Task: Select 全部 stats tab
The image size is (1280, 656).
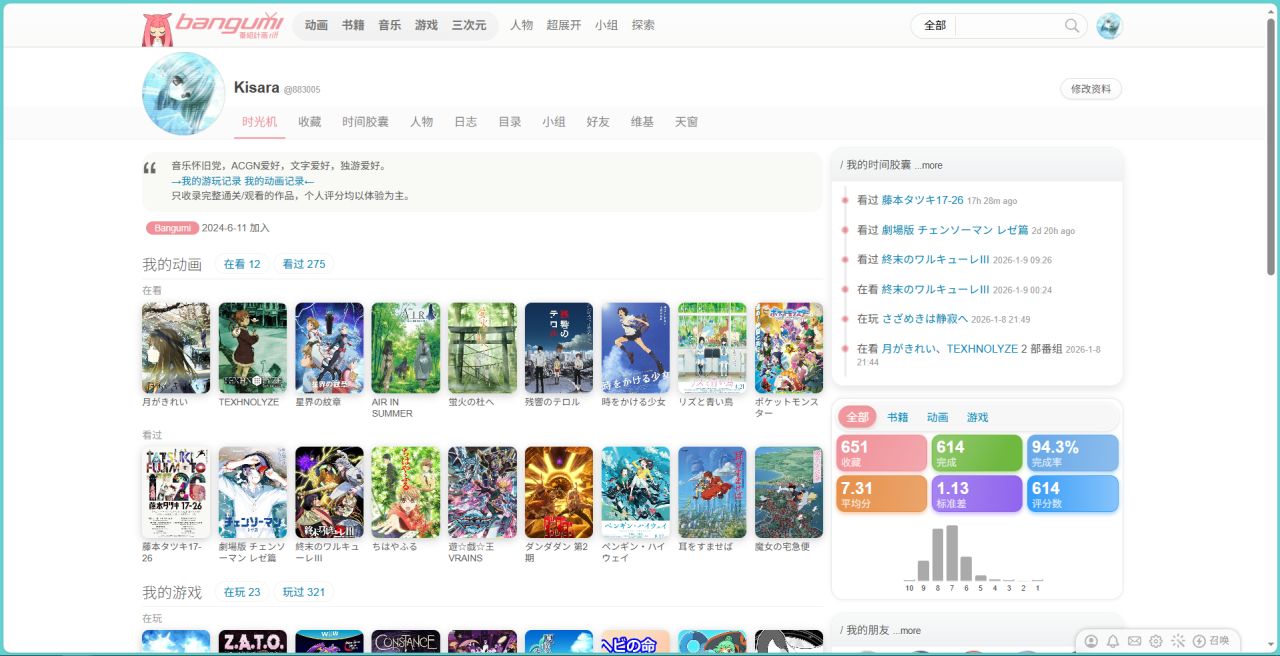Action: pyautogui.click(x=858, y=417)
